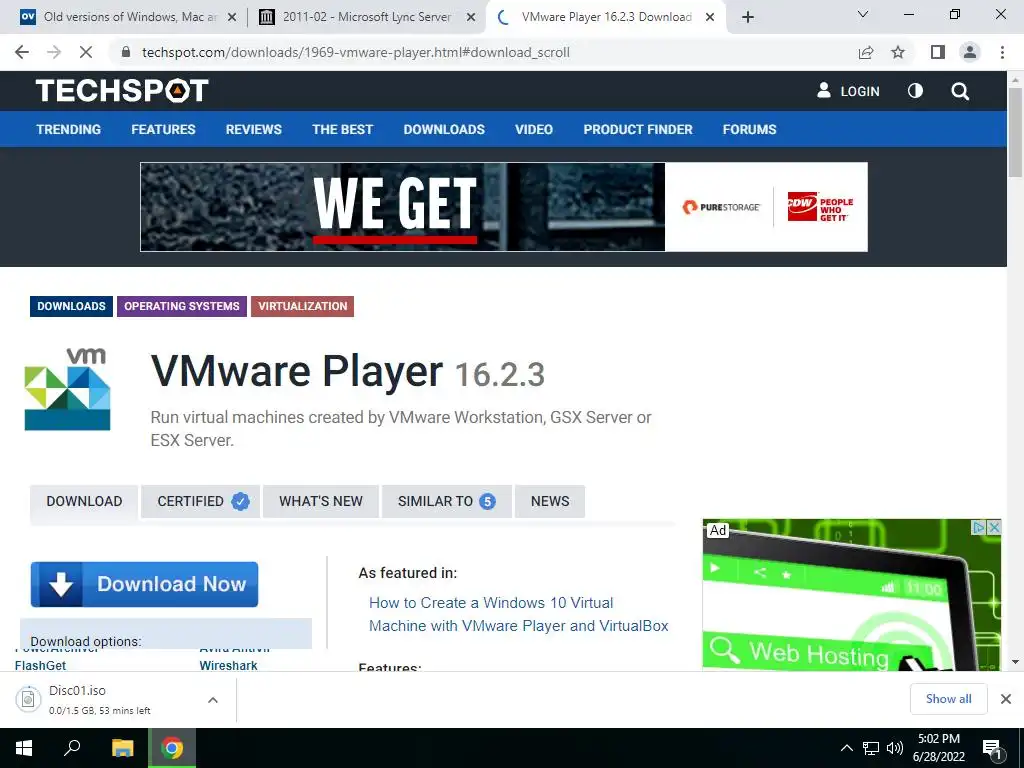Image resolution: width=1024 pixels, height=768 pixels.
Task: Click the browser forward arrow
Action: tap(54, 52)
